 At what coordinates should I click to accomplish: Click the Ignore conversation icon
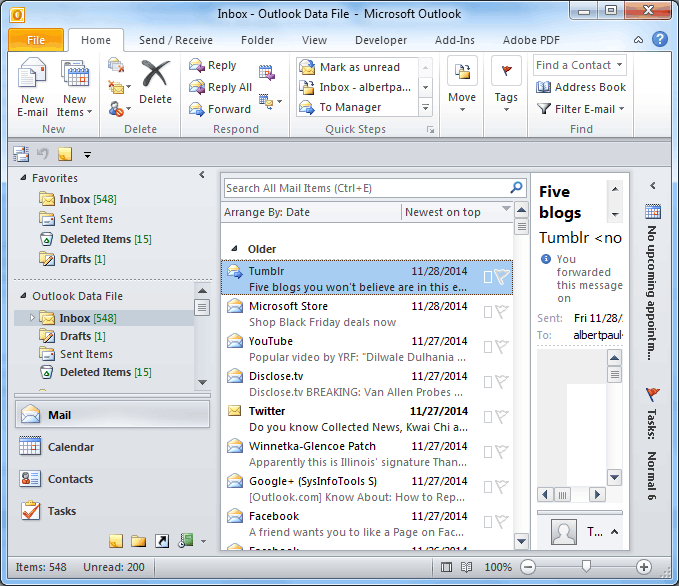click(116, 65)
